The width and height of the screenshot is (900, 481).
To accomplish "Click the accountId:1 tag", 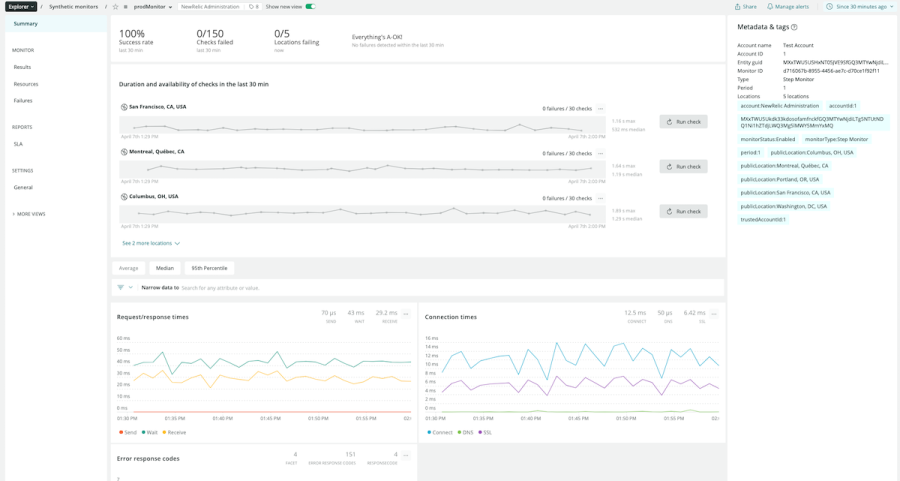I will point(843,106).
